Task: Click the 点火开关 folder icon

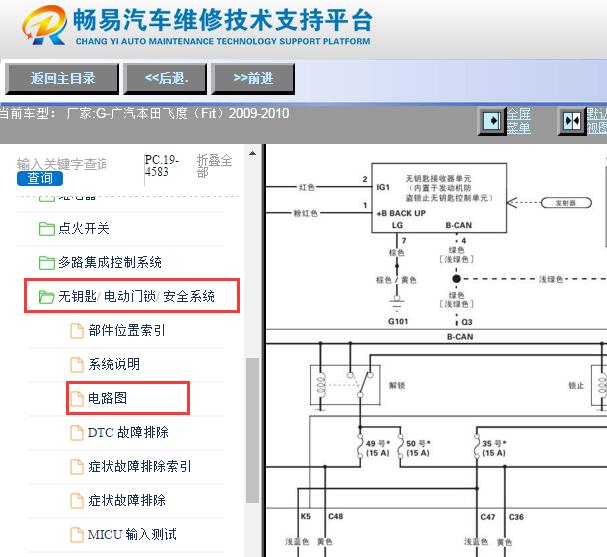Action: tap(46, 229)
